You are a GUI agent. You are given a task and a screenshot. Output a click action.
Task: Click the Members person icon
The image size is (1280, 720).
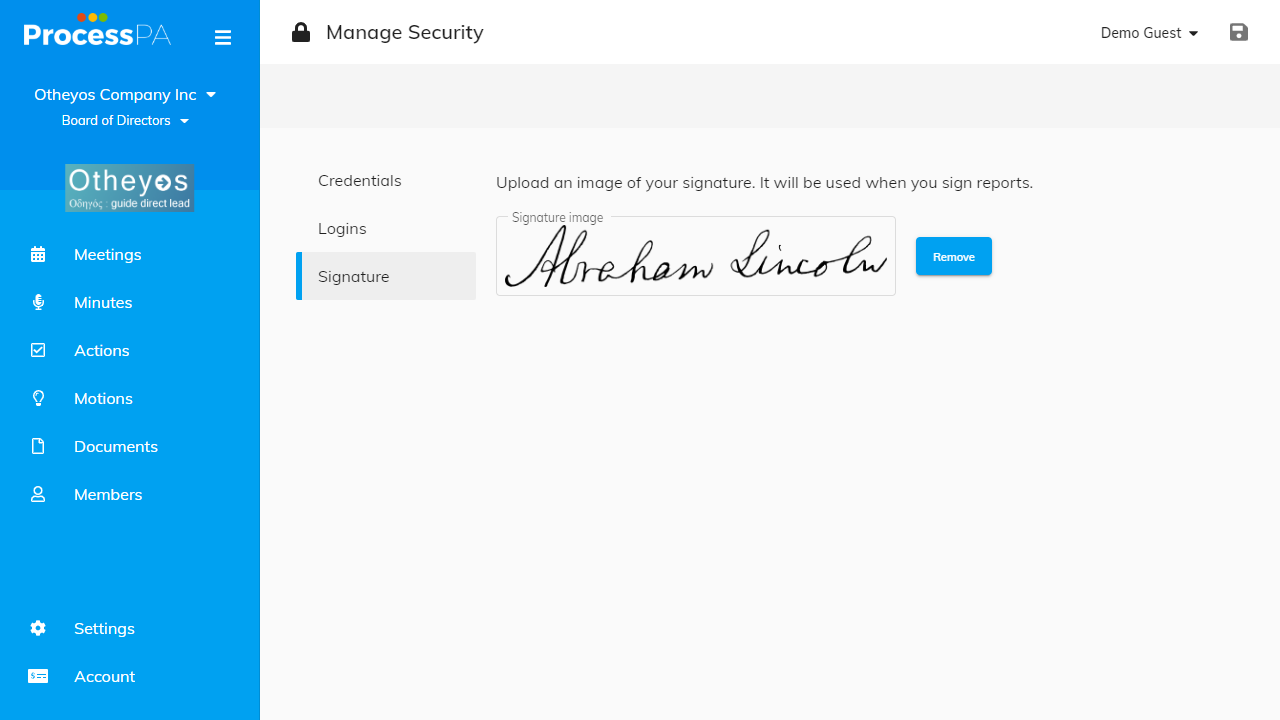point(38,494)
